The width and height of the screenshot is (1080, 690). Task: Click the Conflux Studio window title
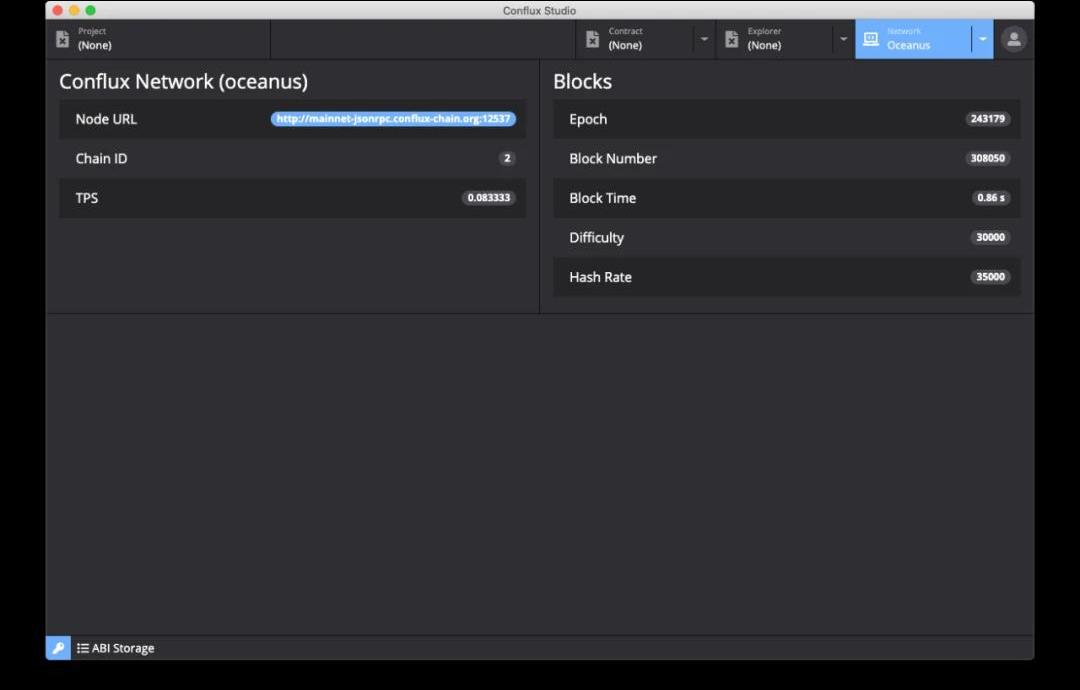pyautogui.click(x=539, y=10)
